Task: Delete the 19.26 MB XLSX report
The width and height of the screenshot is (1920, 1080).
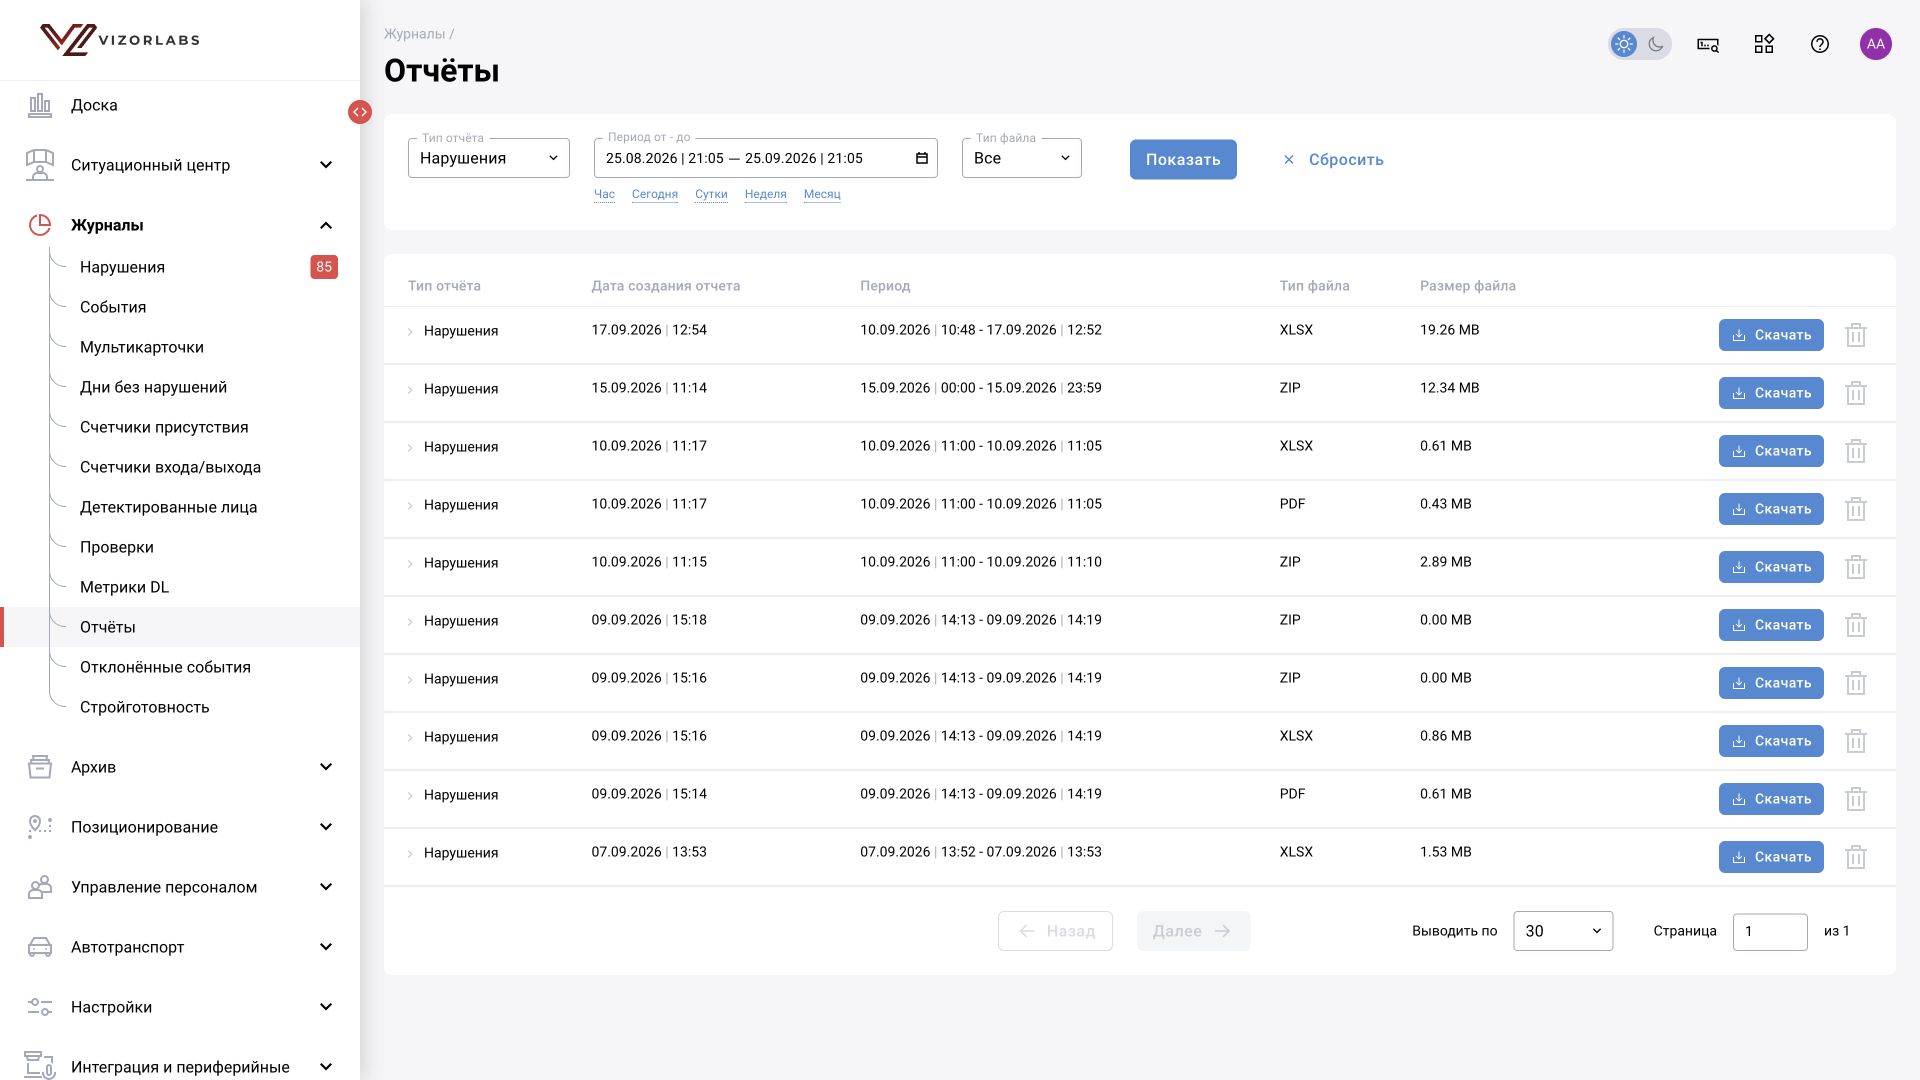Action: [1856, 335]
